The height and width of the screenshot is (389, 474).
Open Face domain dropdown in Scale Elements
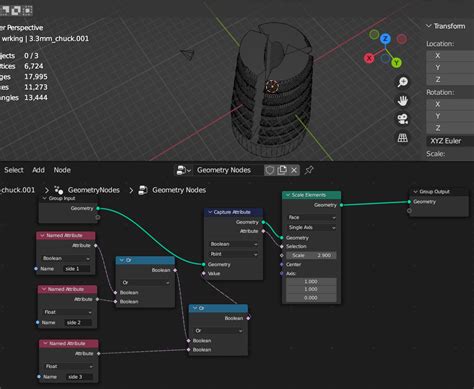point(311,217)
